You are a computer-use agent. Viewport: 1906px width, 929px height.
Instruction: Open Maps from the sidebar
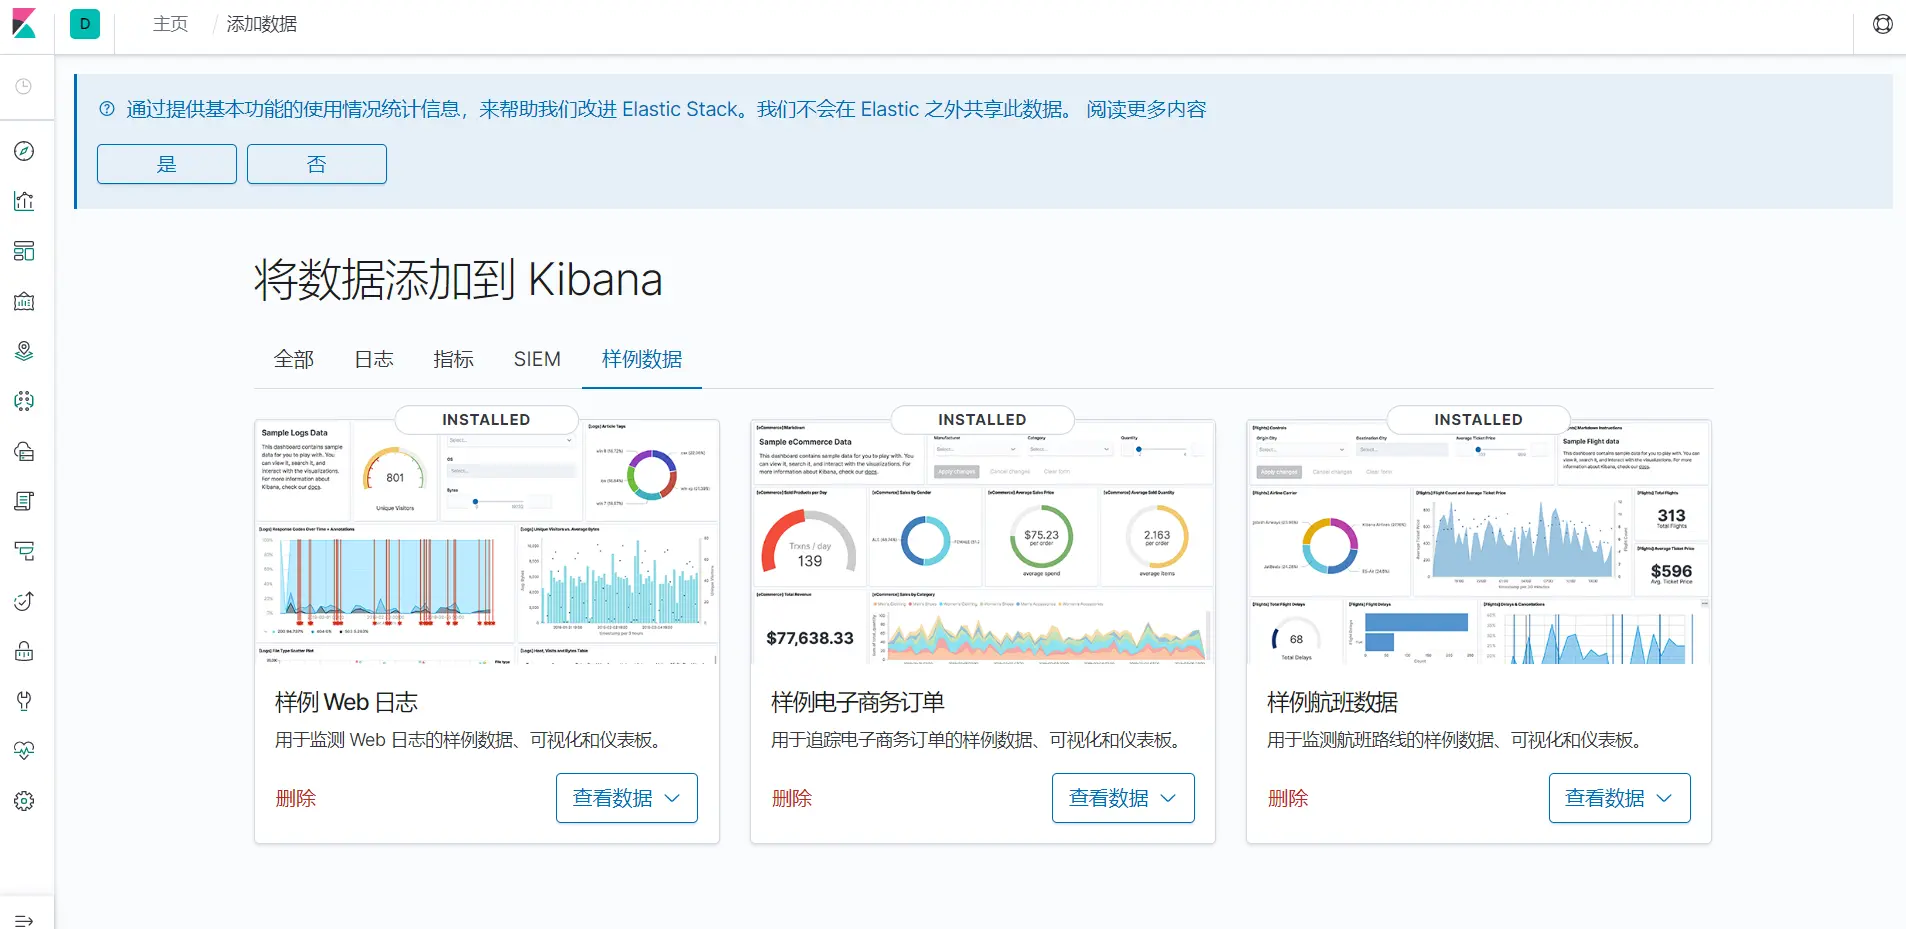pyautogui.click(x=24, y=351)
